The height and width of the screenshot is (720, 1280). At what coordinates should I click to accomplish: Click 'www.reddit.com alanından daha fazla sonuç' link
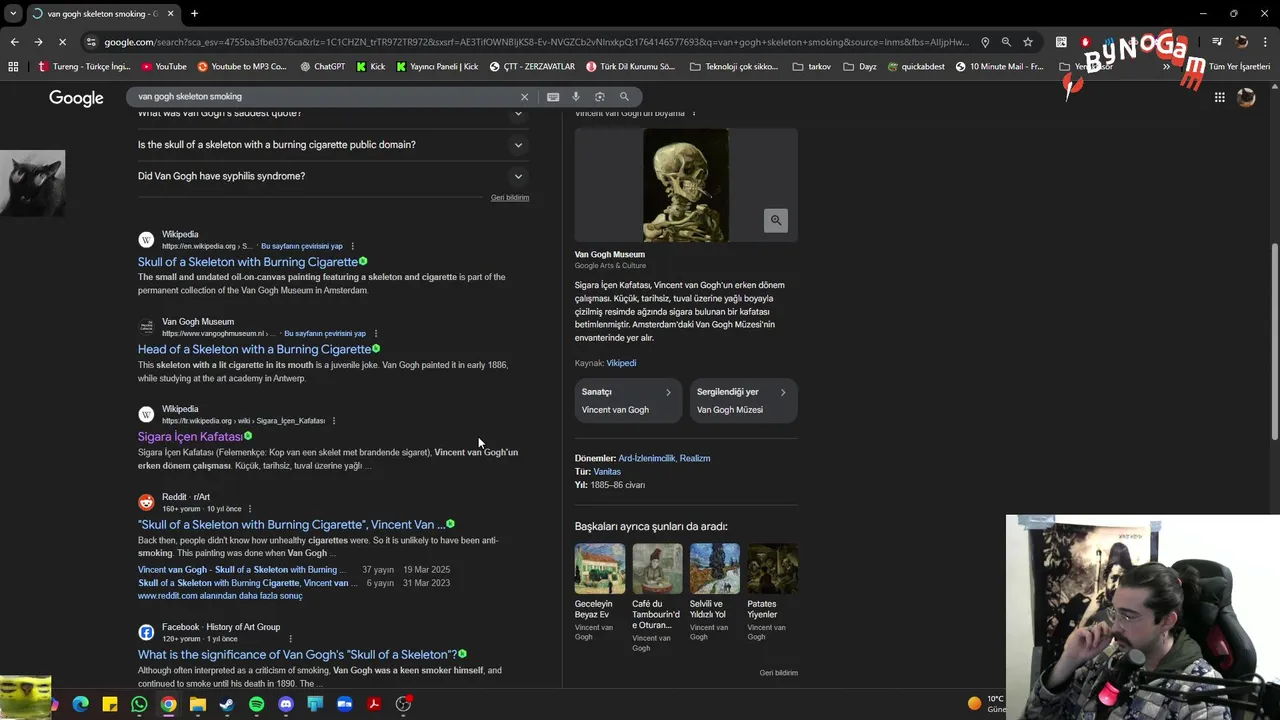220,596
